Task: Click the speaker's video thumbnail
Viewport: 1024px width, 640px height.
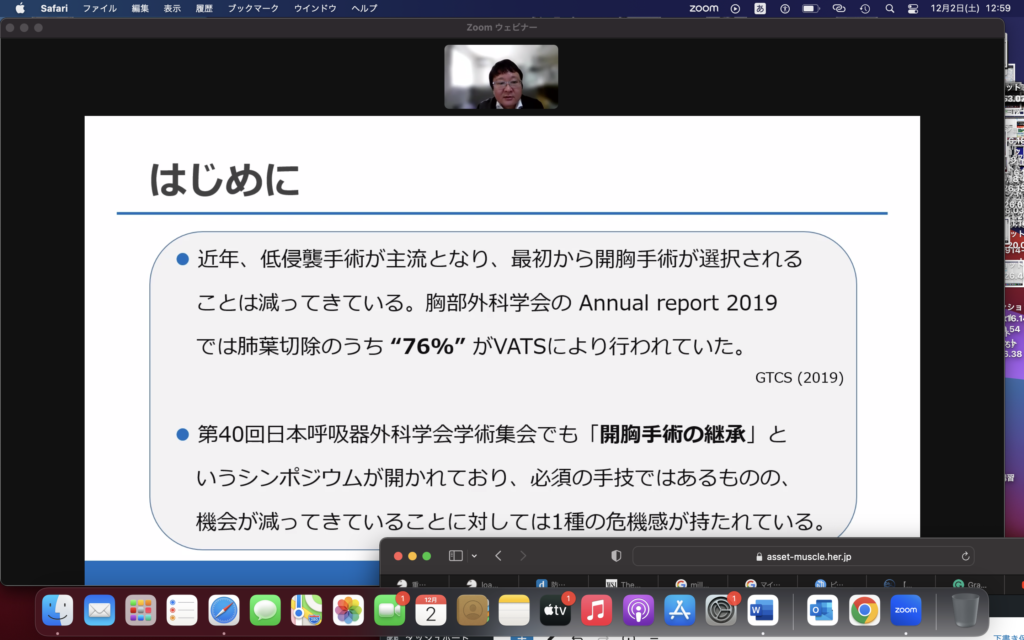Action: [501, 77]
